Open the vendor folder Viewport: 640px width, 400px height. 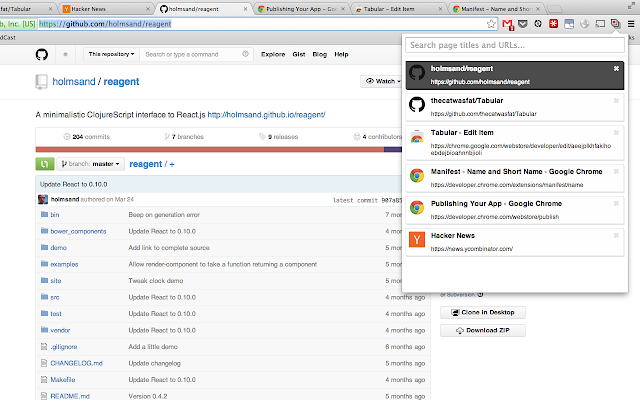60,330
